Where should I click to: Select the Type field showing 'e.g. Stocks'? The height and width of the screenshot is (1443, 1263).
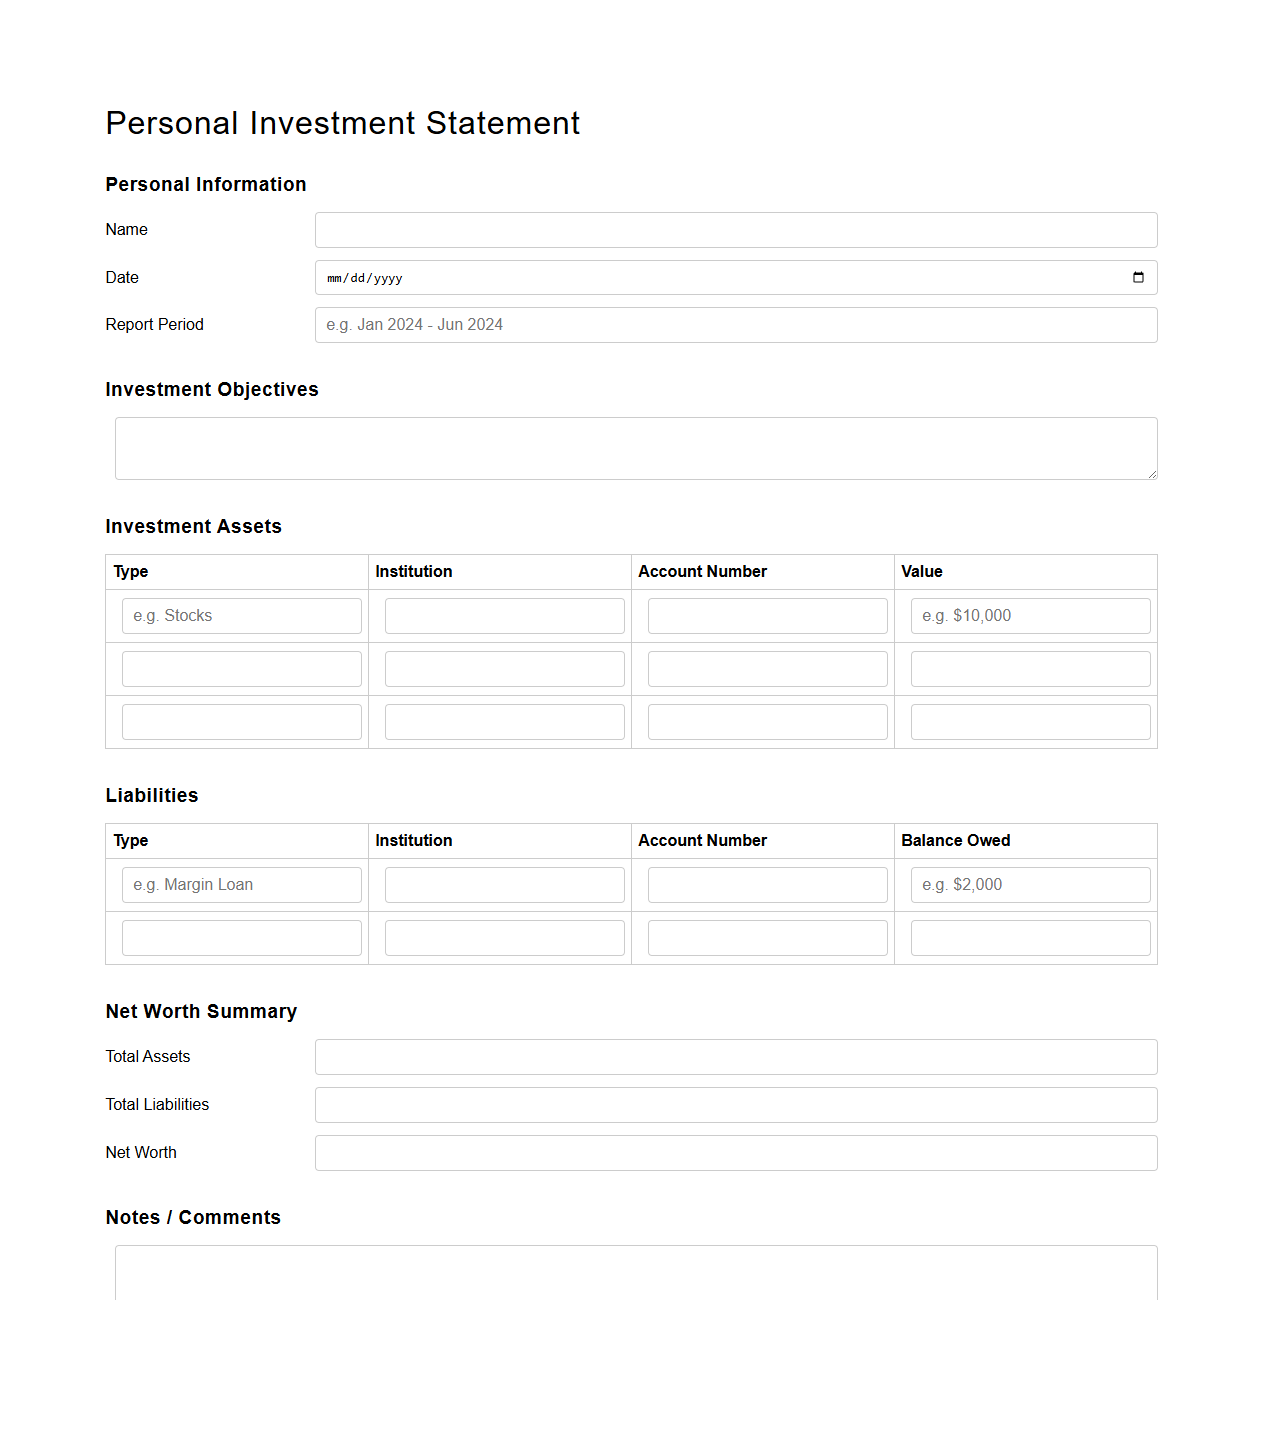tap(241, 615)
